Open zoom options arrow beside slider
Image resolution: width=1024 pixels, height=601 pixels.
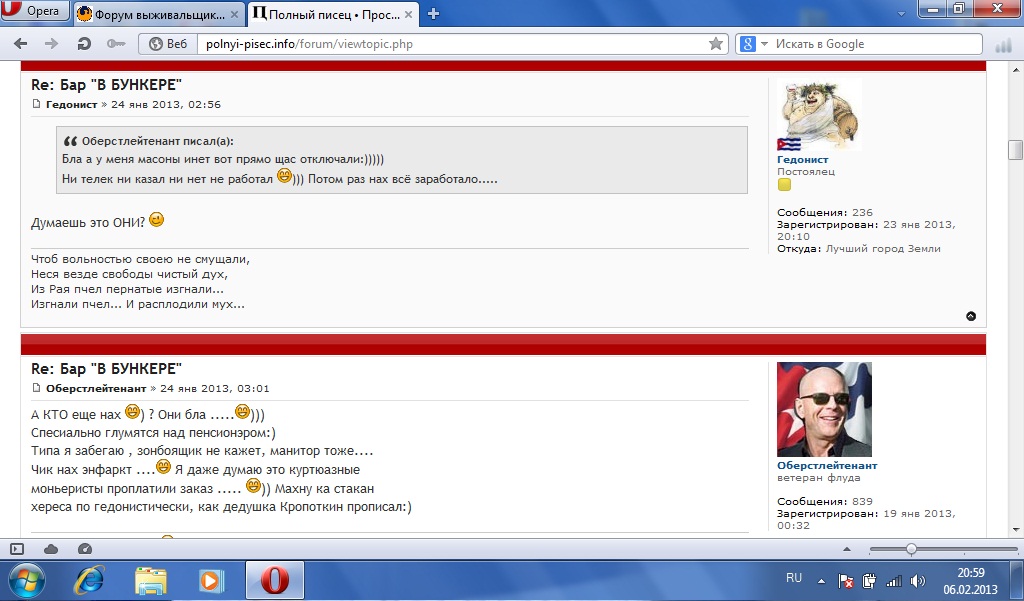coord(847,549)
